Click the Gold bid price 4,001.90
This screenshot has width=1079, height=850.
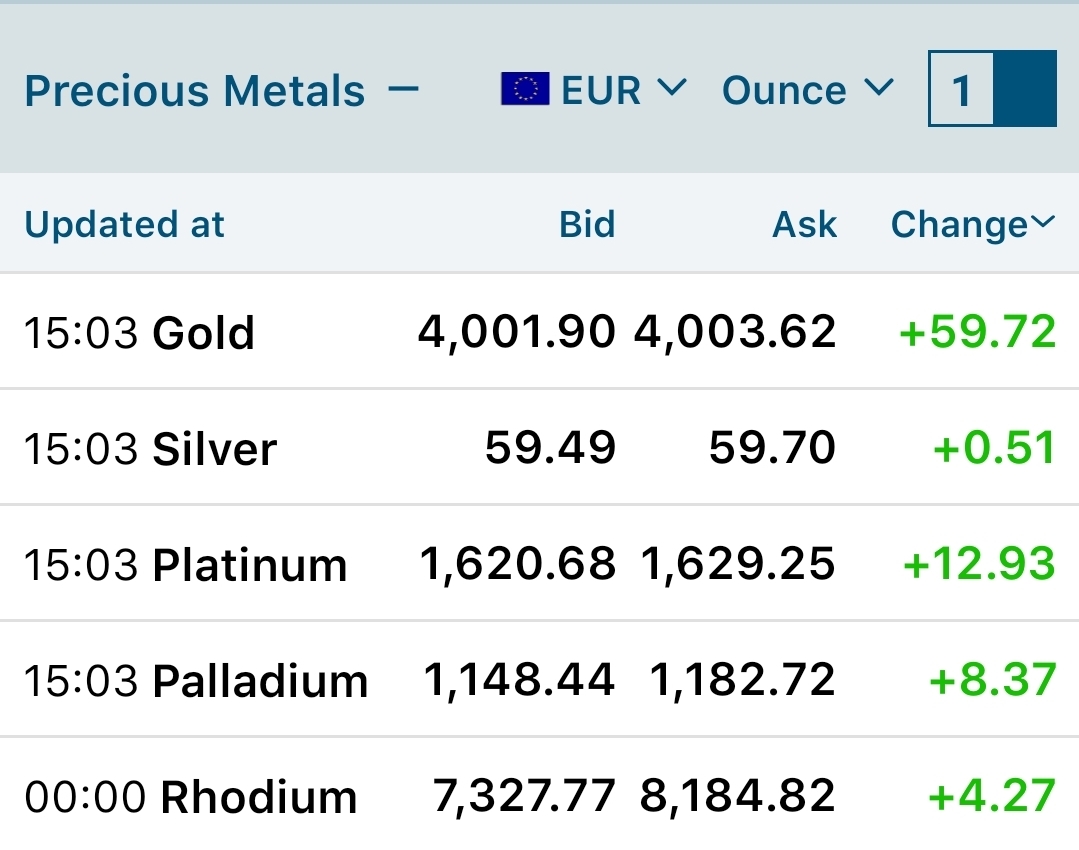pos(517,332)
